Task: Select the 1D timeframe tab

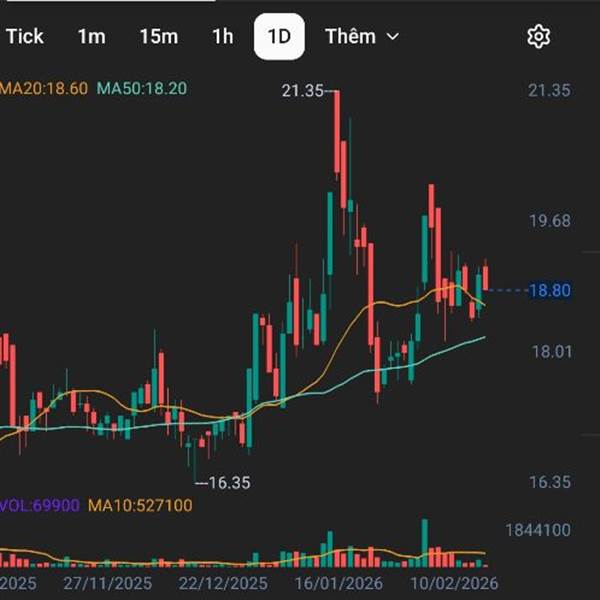Action: tap(279, 37)
